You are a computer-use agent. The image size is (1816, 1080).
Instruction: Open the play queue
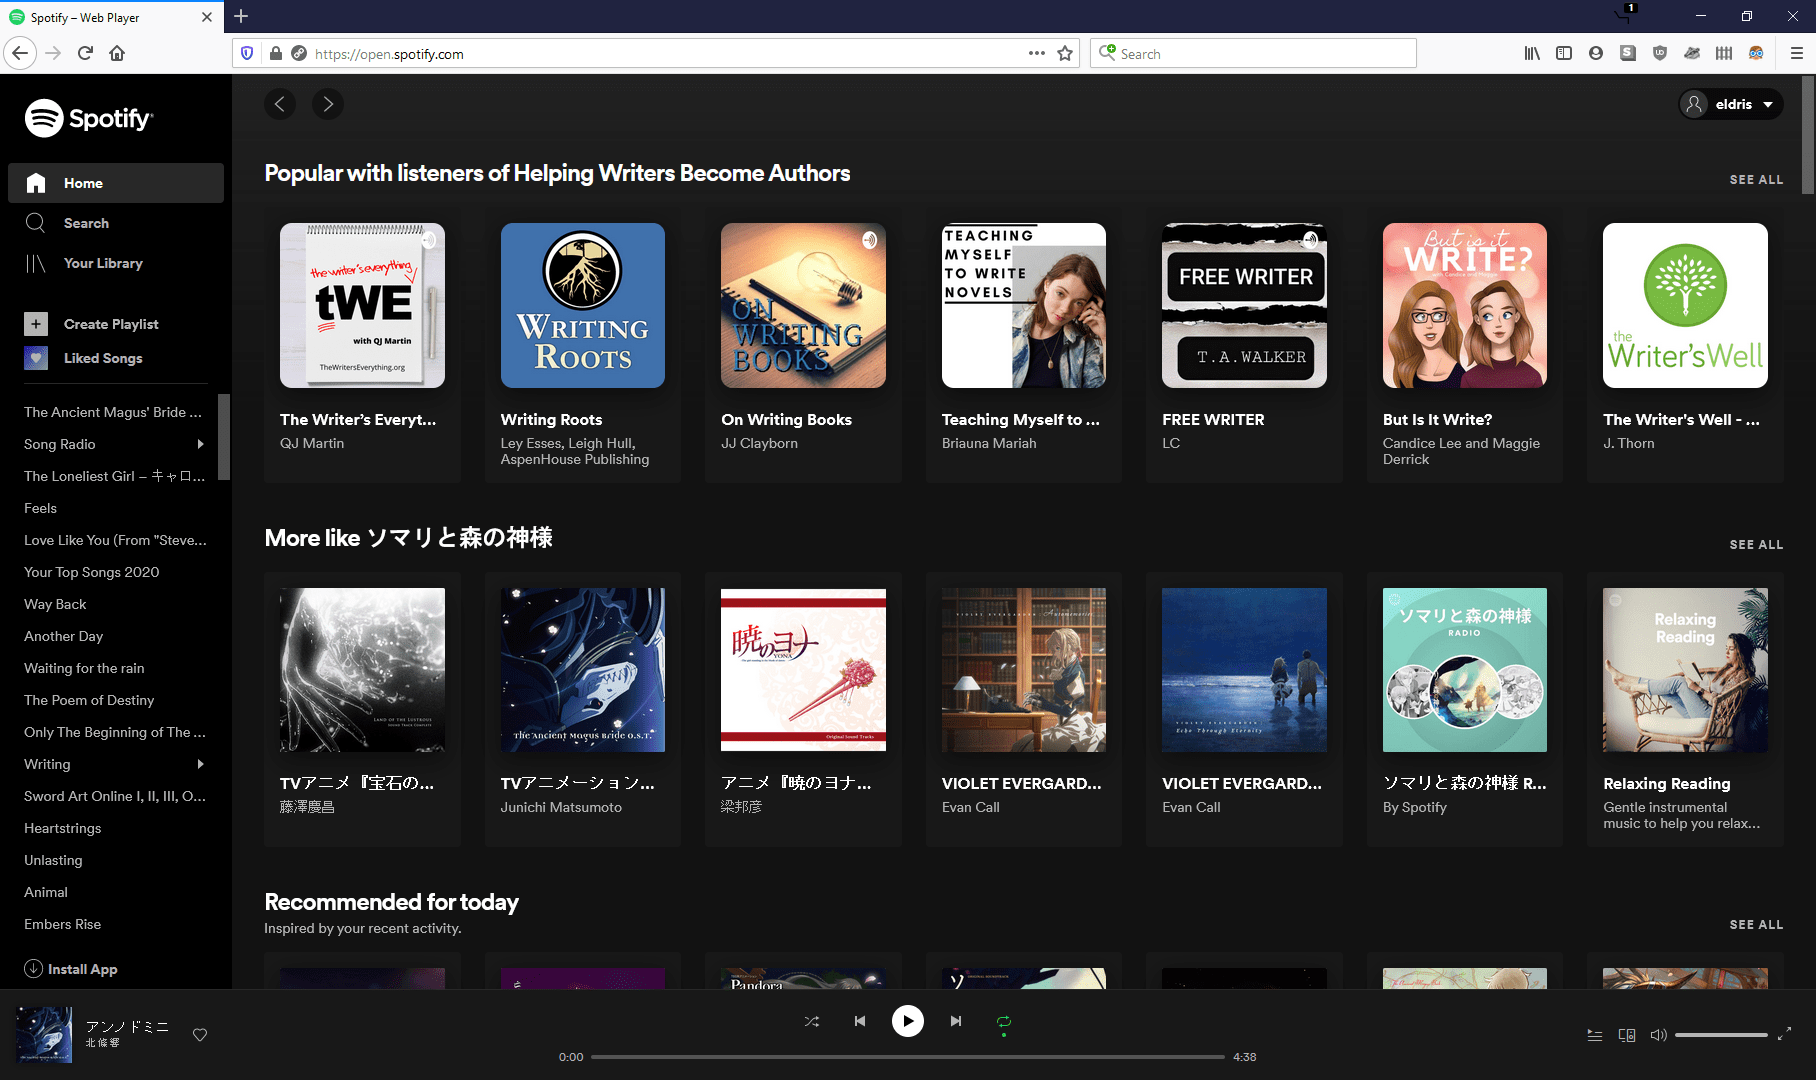coord(1595,1035)
